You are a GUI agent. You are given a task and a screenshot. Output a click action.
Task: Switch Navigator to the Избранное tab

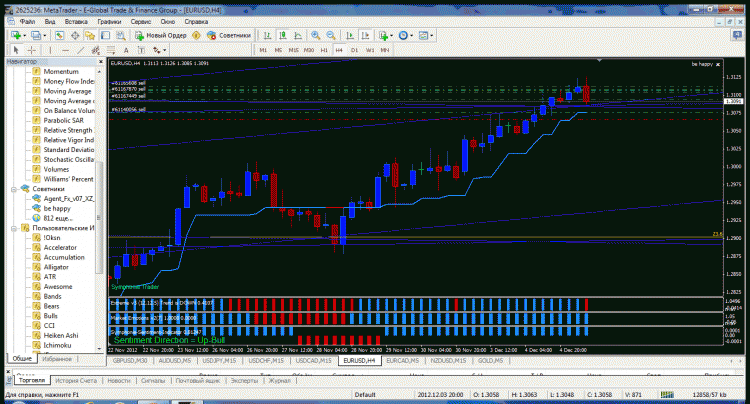(x=57, y=359)
